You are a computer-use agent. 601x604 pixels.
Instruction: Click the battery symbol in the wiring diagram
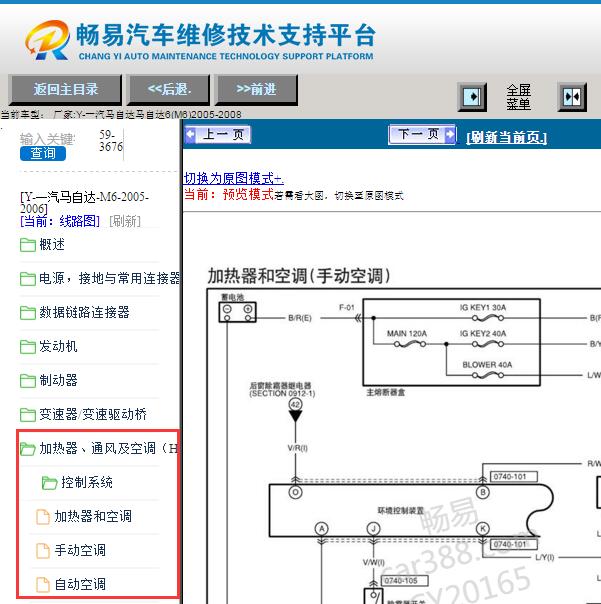[237, 312]
